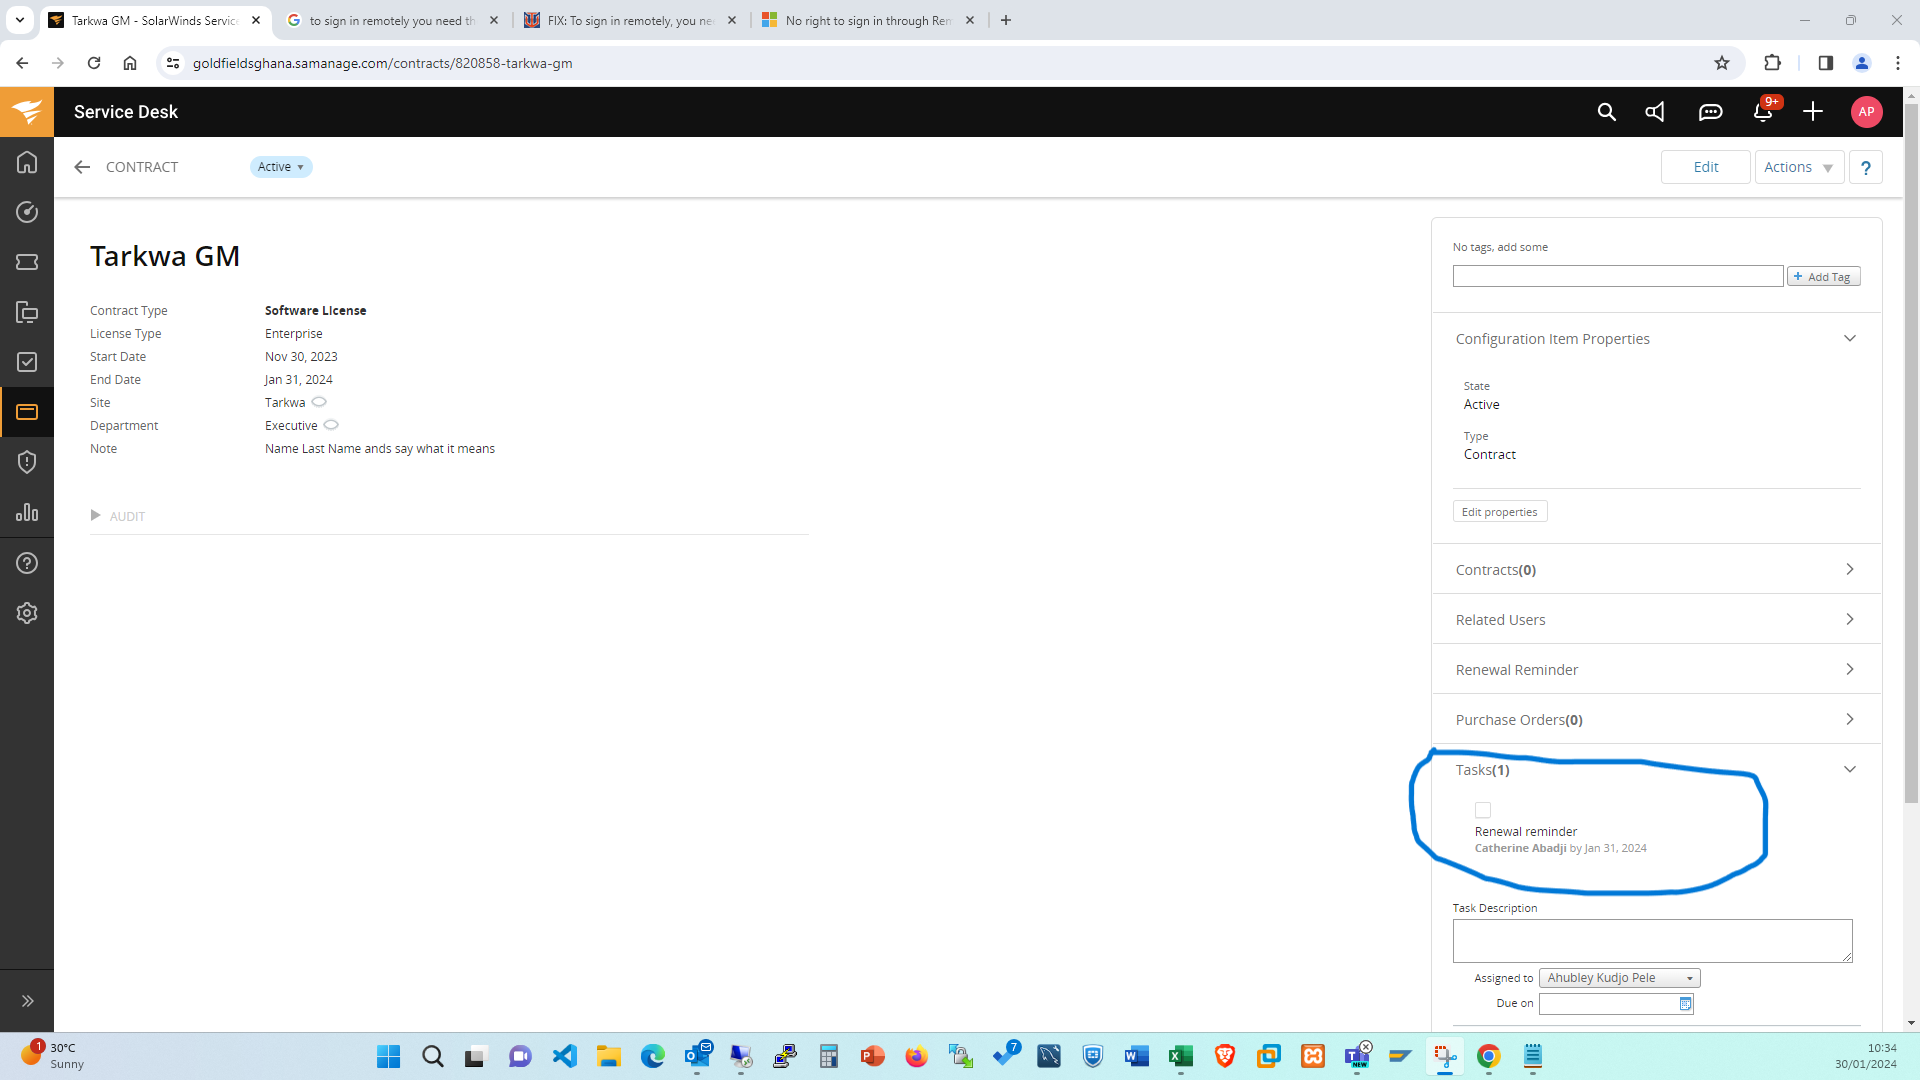Click the plus icon to create new item
The image size is (1920, 1080).
click(x=1813, y=112)
